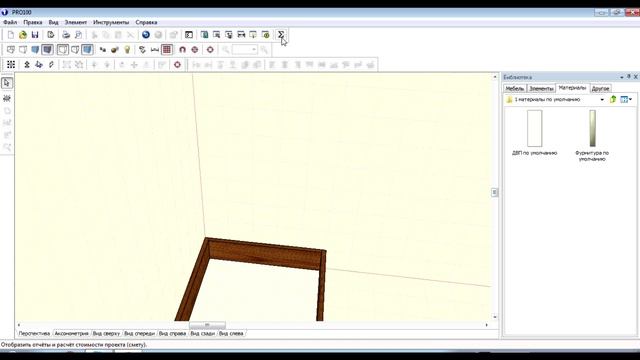Switch to the Вид сзади tab

[202, 333]
